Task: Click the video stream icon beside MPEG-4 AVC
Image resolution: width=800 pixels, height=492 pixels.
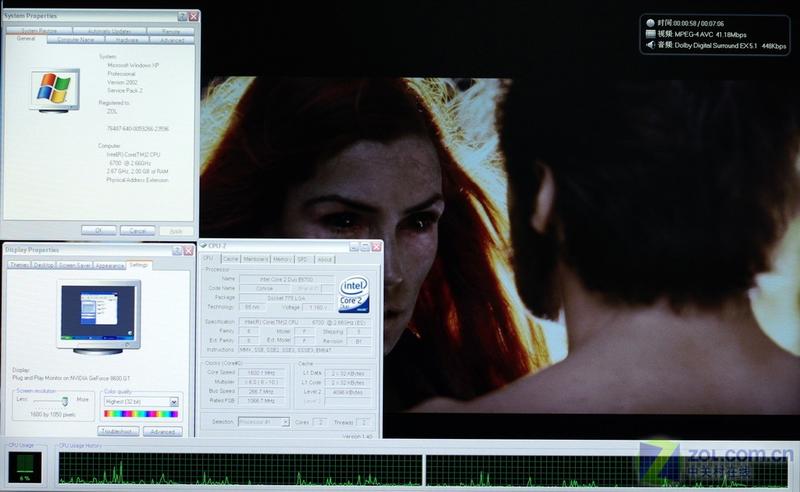Action: tap(650, 34)
